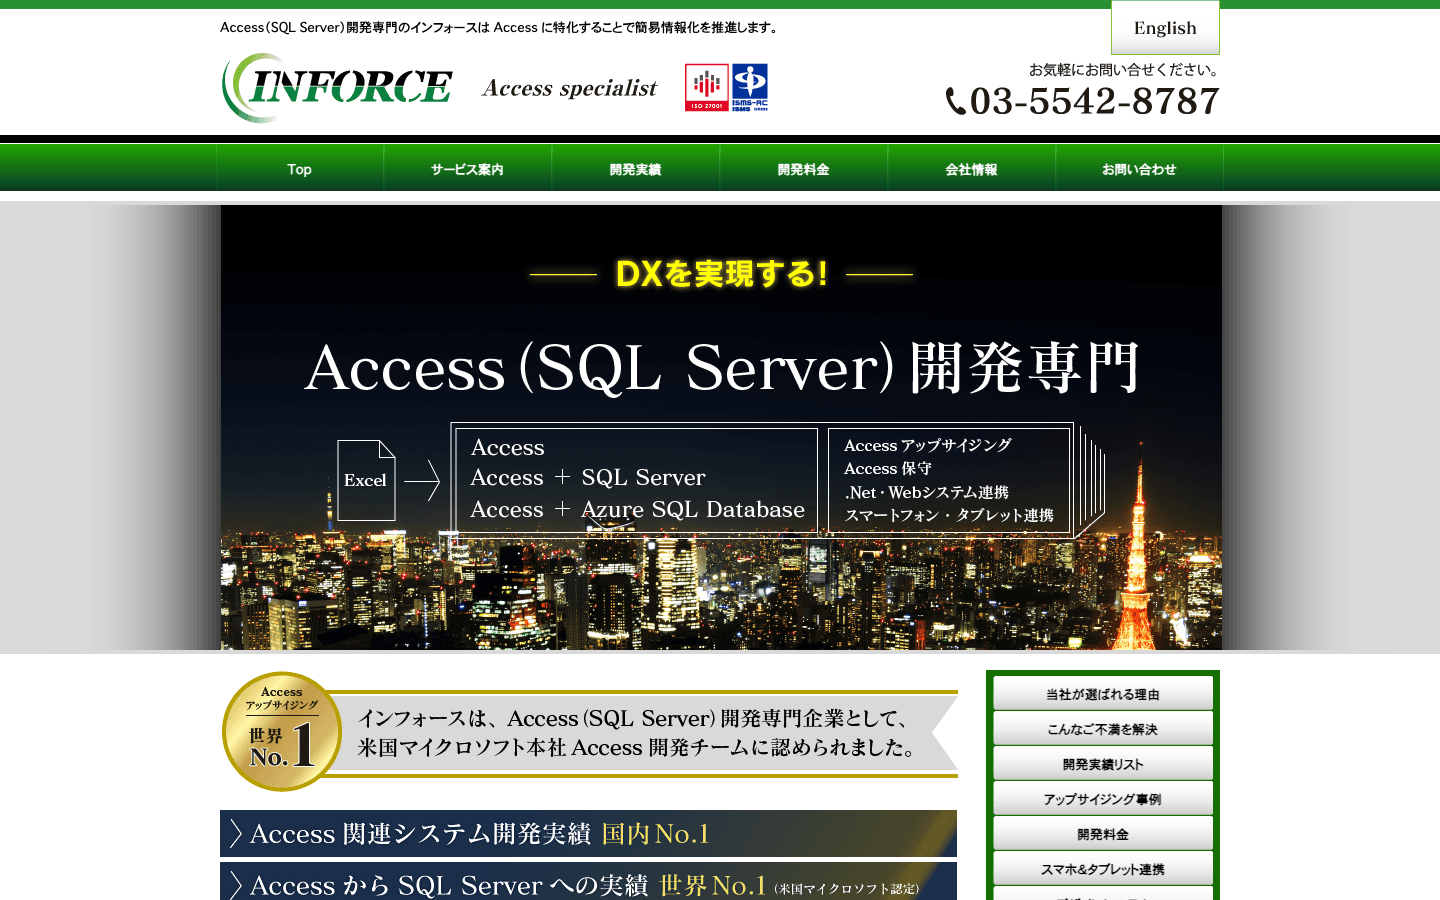
Task: Click the .Net・Webシステム連携 banner text
Action: [926, 492]
